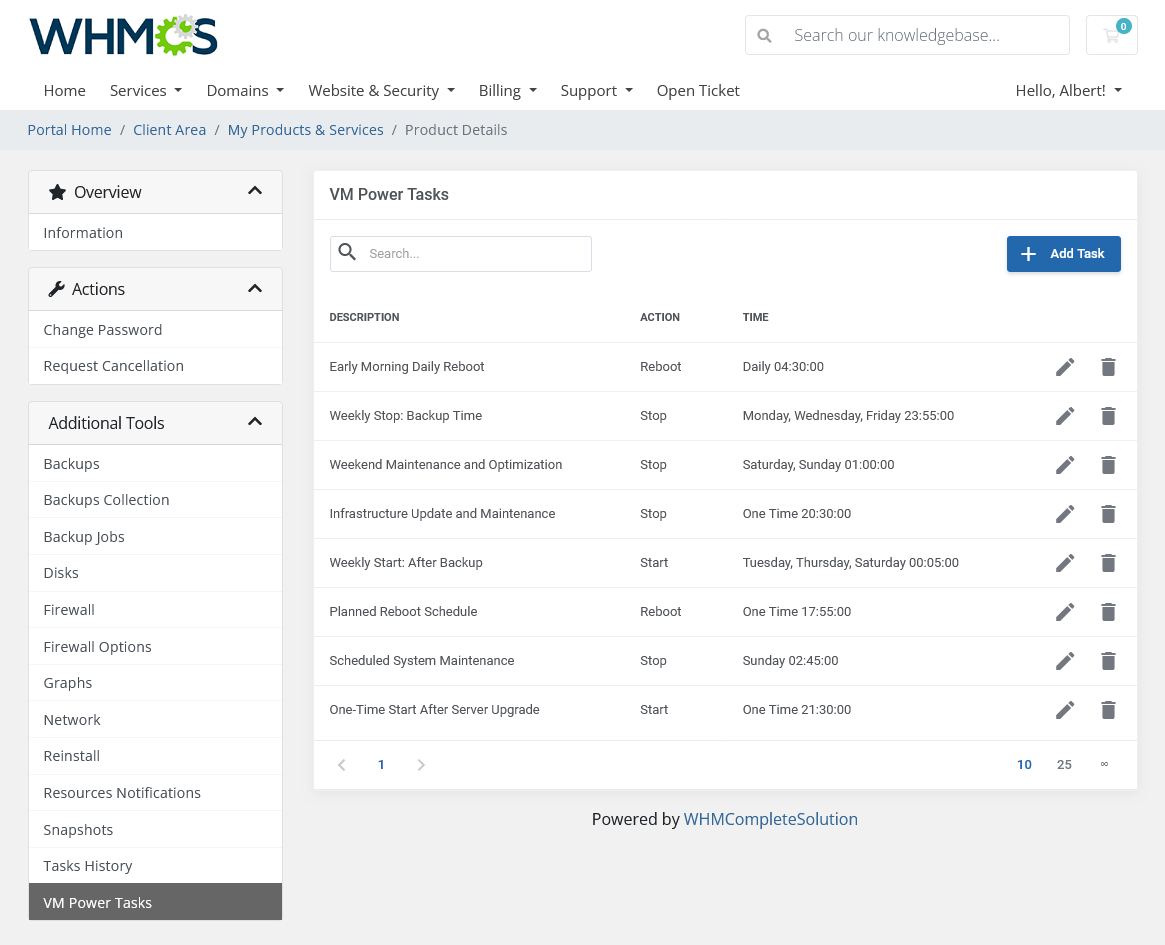Delete Infrastructure Update and Maintenance task
Viewport: 1165px width, 945px height.
(x=1108, y=514)
